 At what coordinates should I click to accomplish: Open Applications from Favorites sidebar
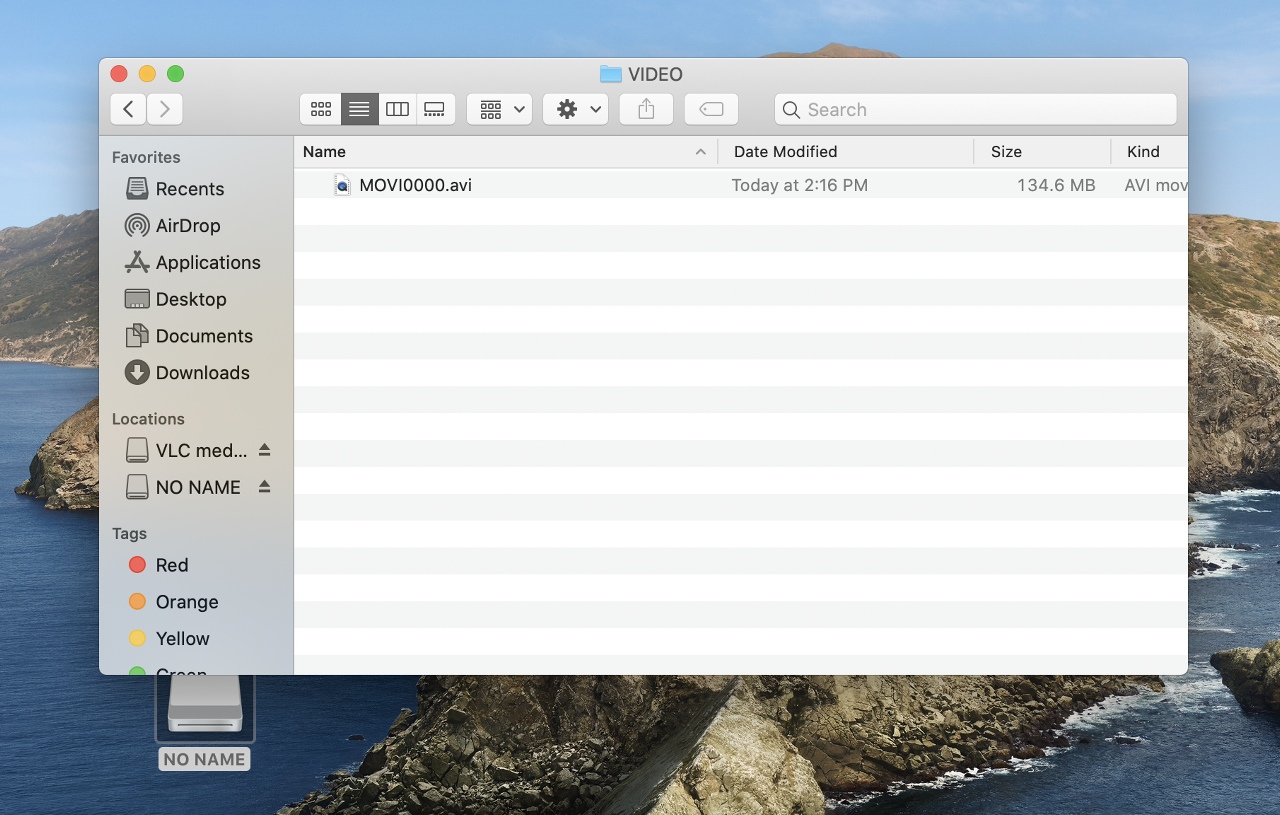[x=207, y=263]
